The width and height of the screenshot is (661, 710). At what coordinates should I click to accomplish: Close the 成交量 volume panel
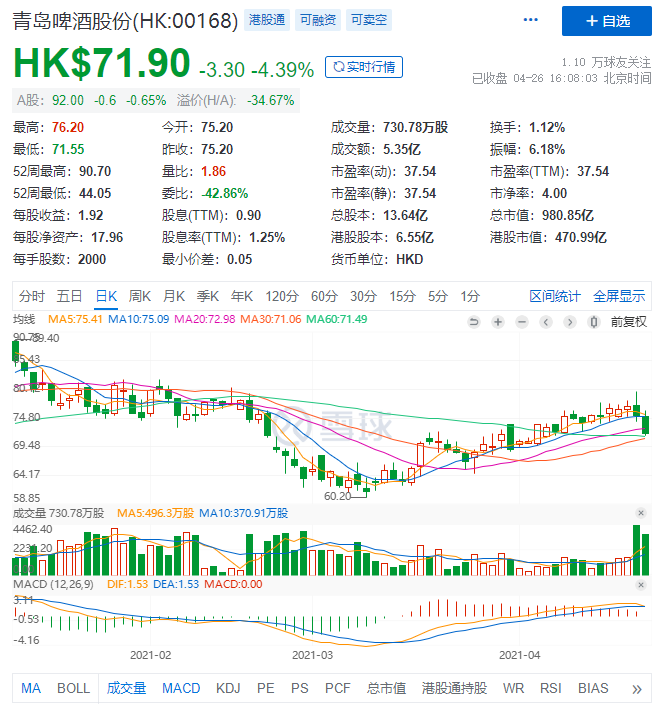[641, 513]
